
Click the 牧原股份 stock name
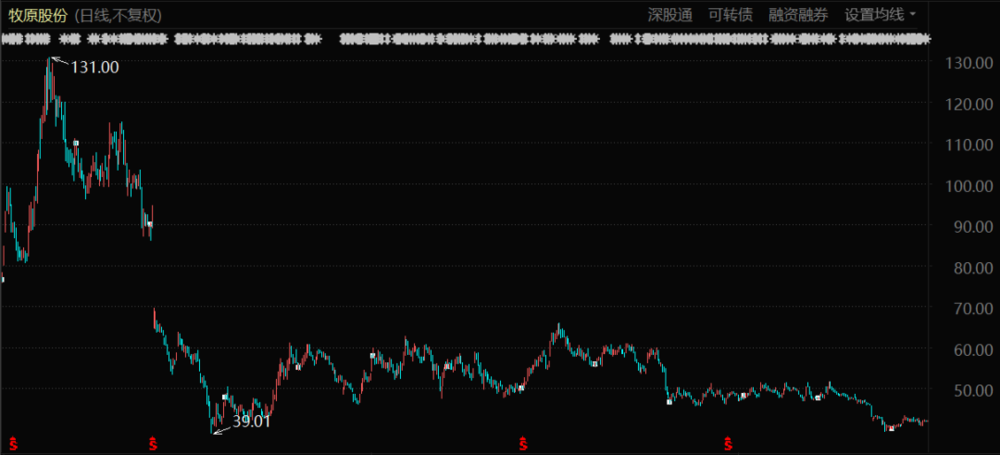coord(38,15)
